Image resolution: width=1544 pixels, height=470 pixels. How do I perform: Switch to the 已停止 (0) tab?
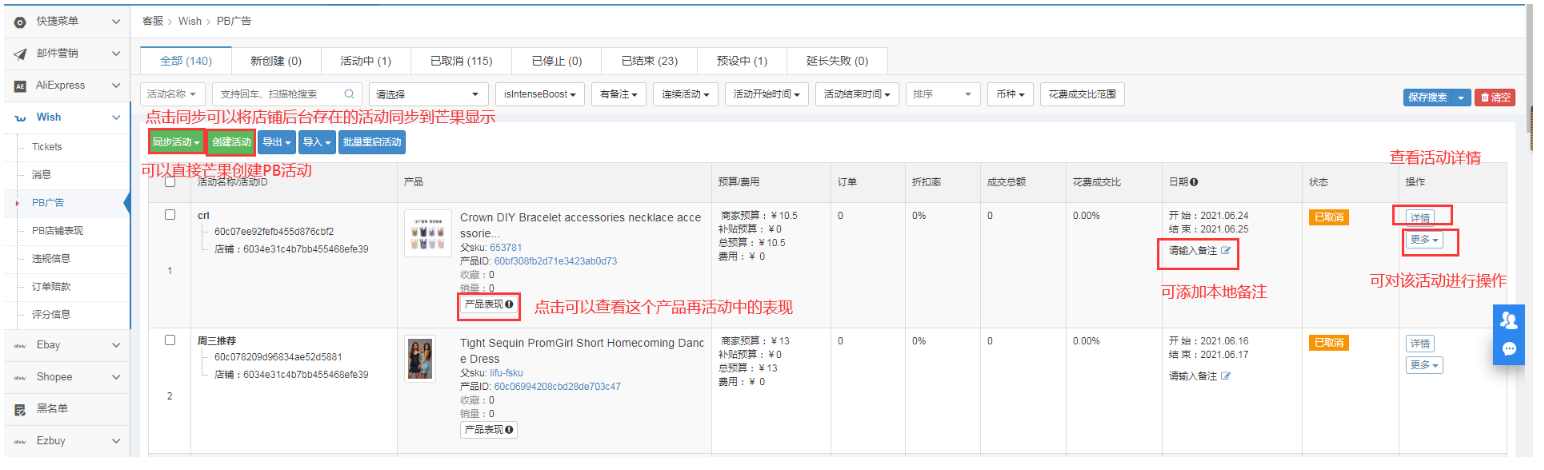click(x=556, y=61)
